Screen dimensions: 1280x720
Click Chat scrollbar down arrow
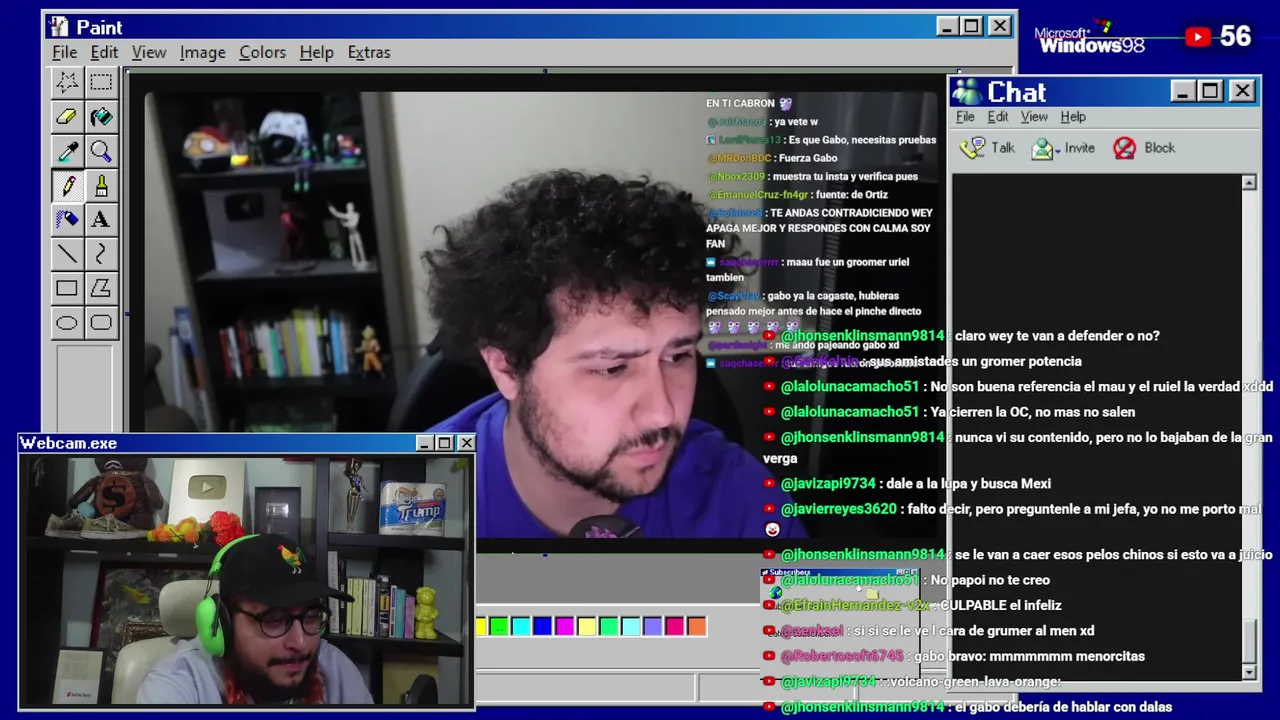[x=1249, y=673]
